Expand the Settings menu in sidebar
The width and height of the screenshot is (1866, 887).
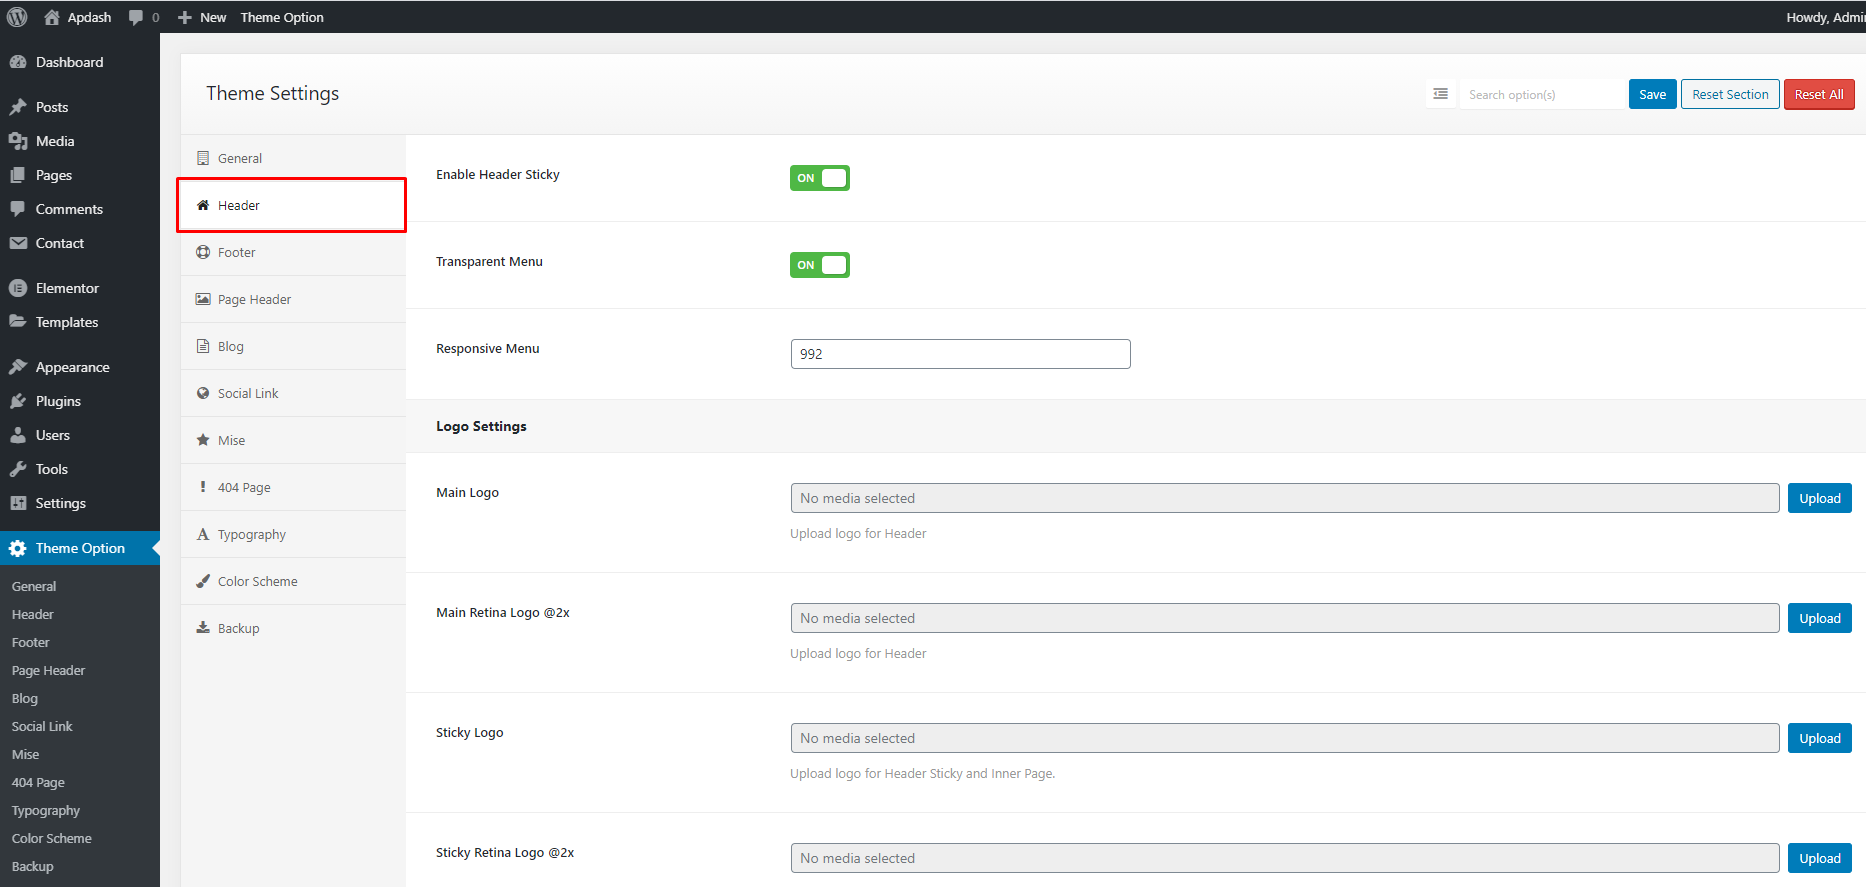click(x=60, y=503)
